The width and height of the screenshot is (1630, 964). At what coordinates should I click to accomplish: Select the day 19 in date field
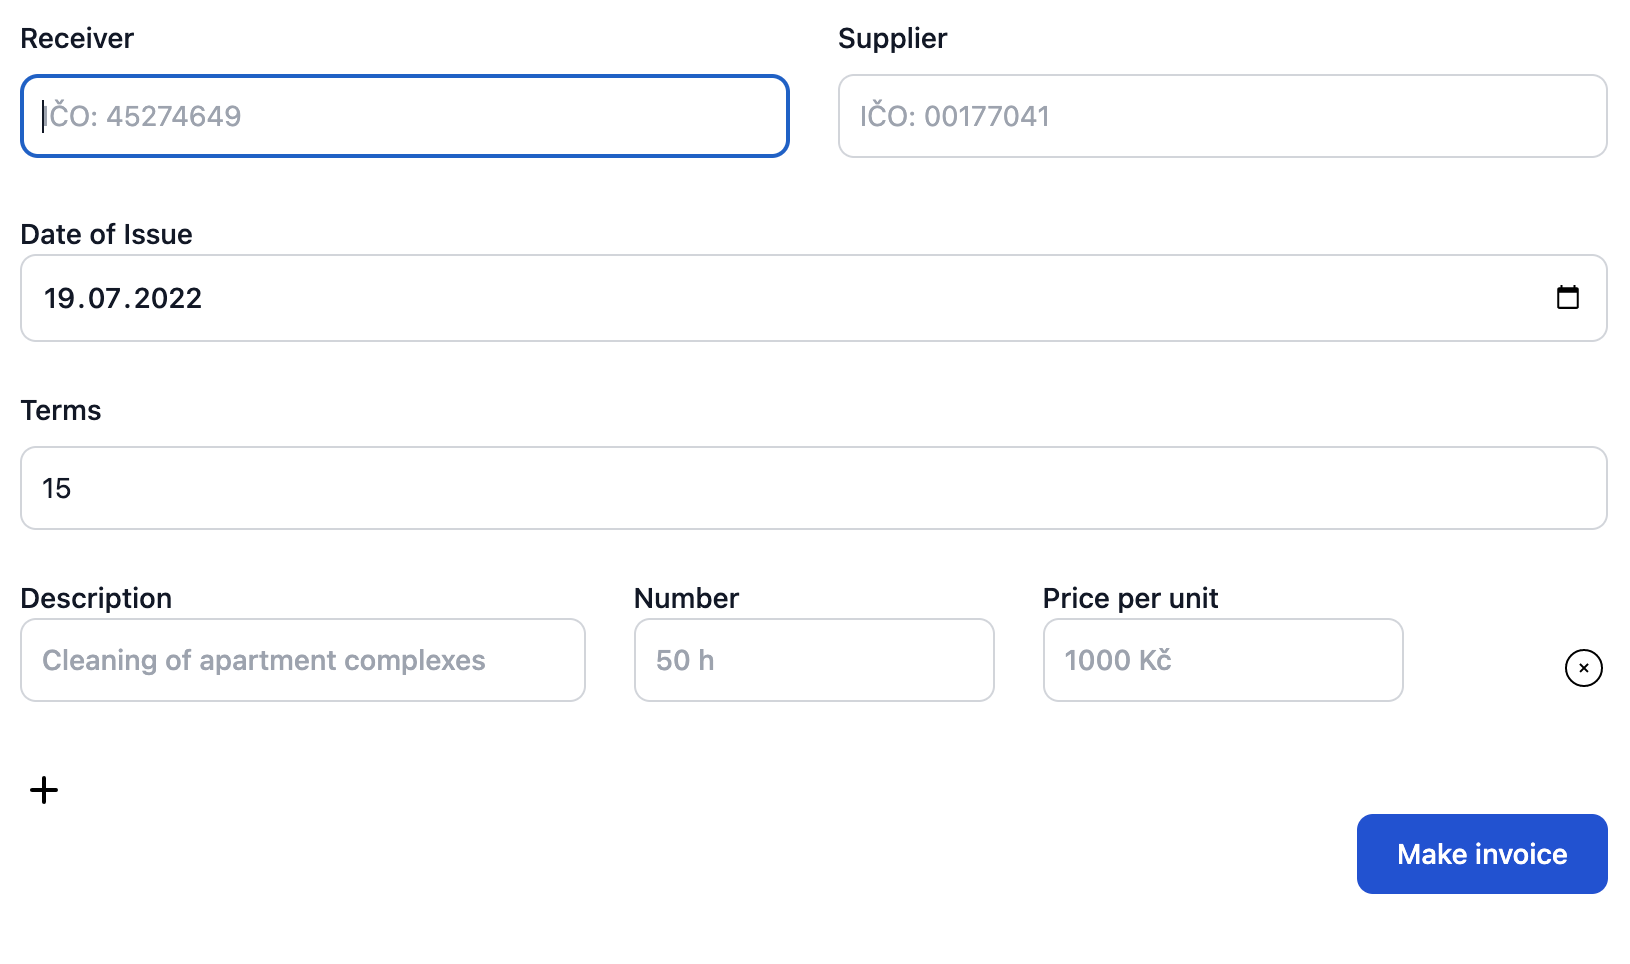[60, 298]
